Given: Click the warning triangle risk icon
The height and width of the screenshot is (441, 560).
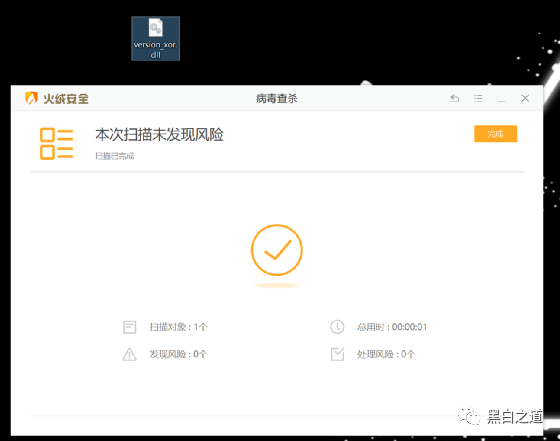Looking at the screenshot, I should pos(129,354).
